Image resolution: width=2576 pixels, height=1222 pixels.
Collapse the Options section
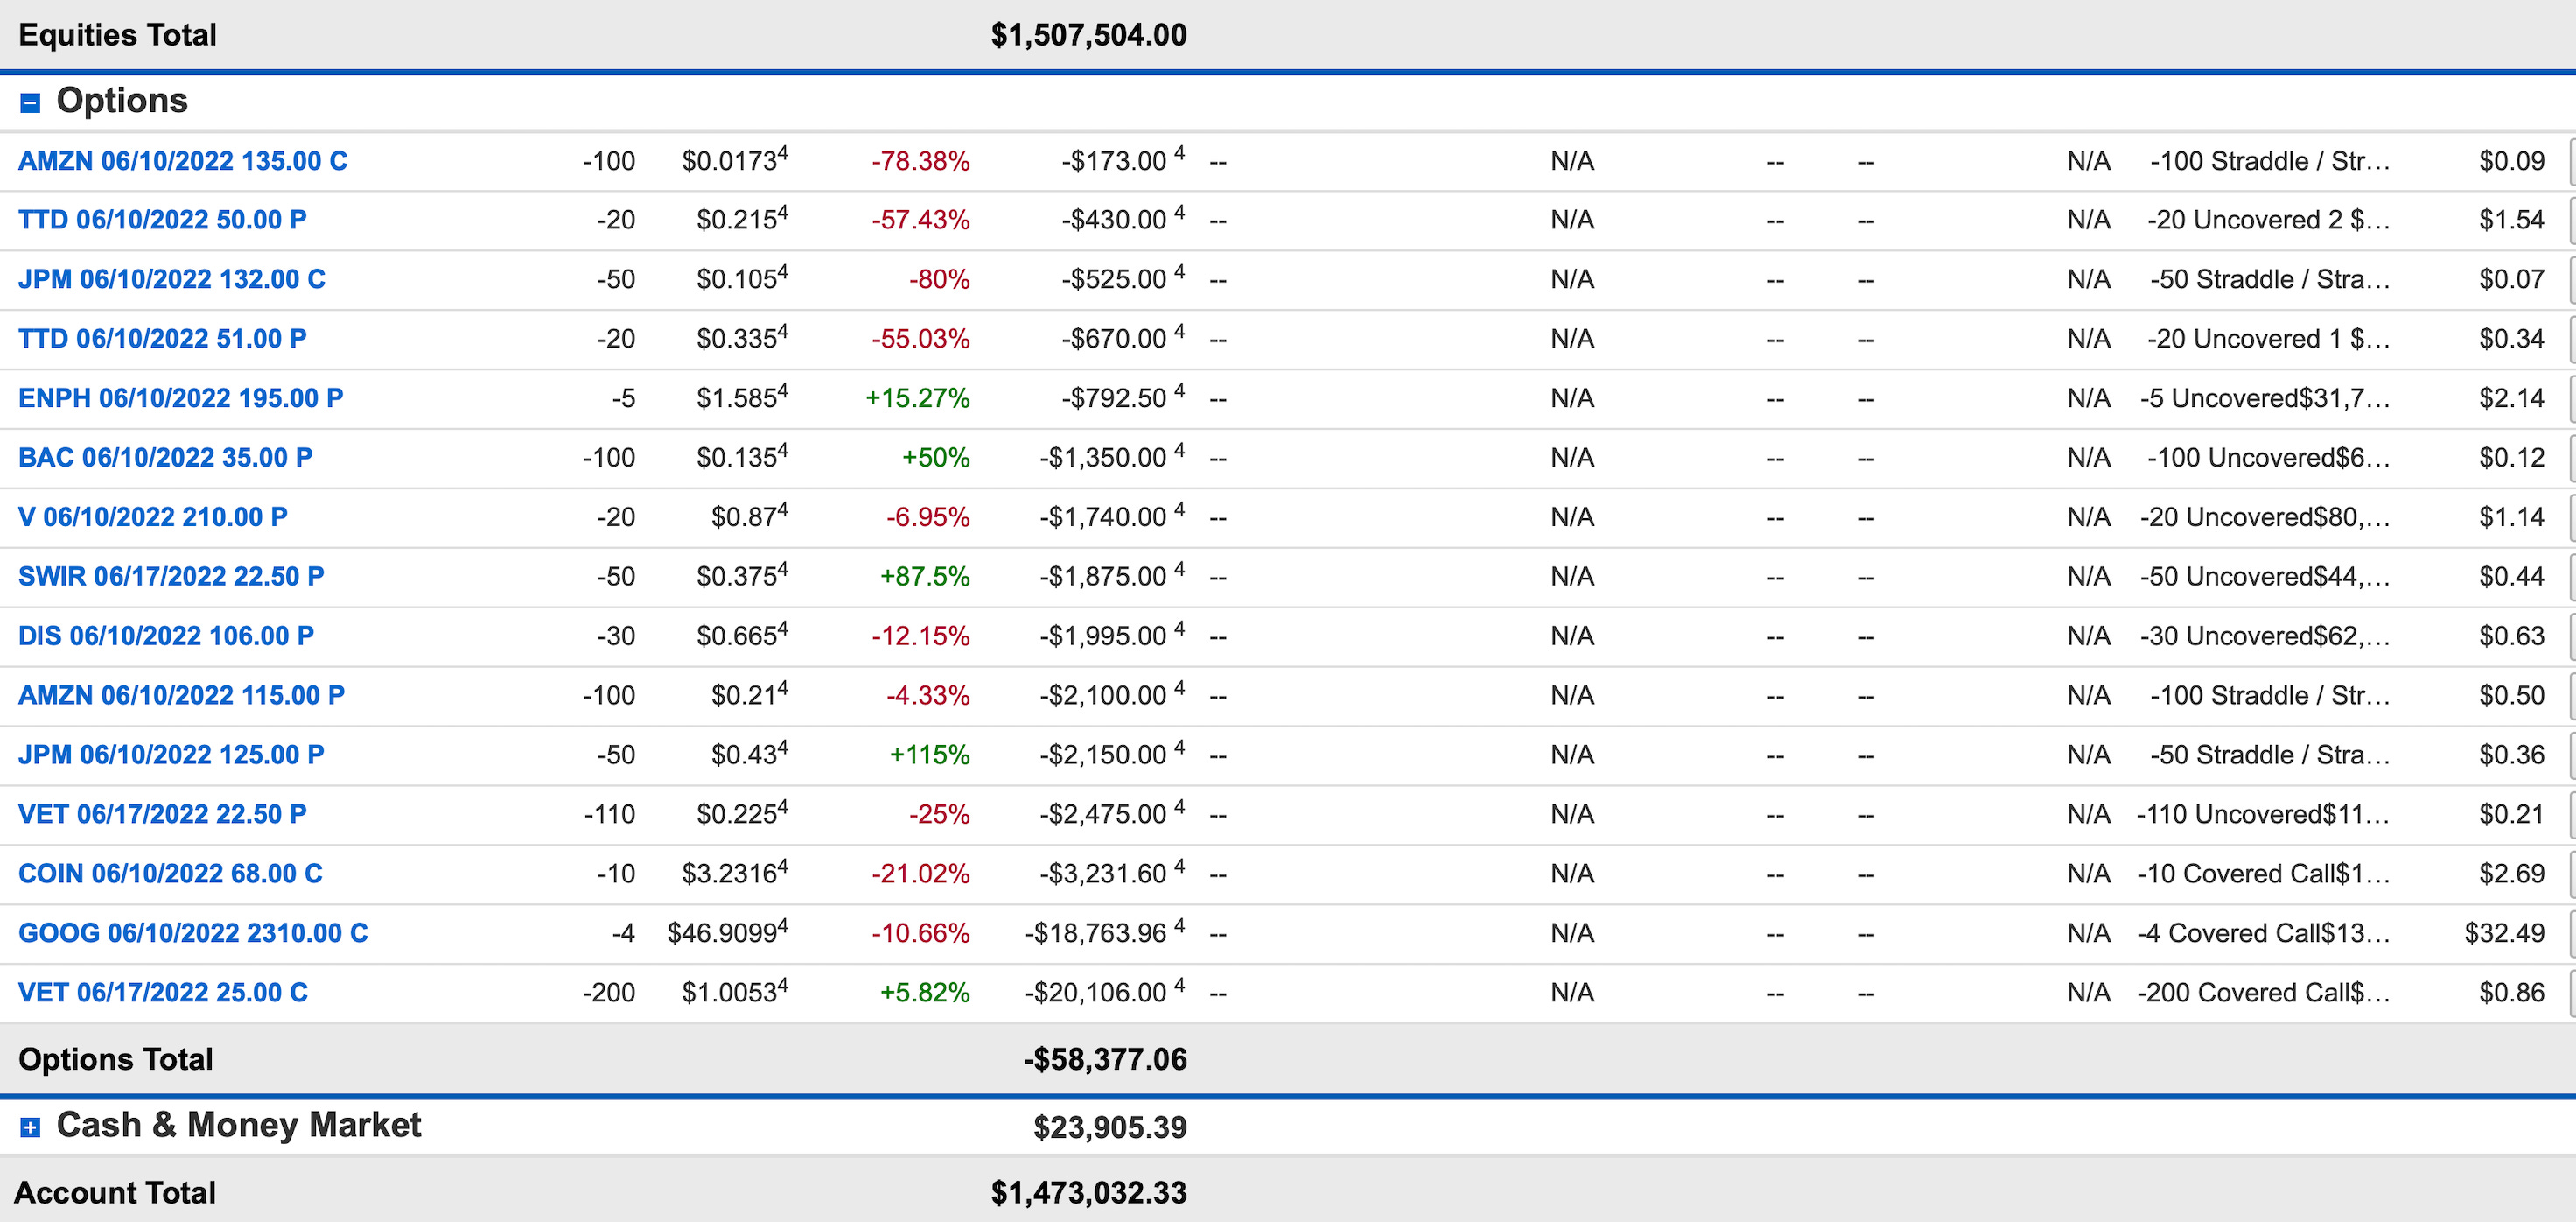[x=31, y=103]
